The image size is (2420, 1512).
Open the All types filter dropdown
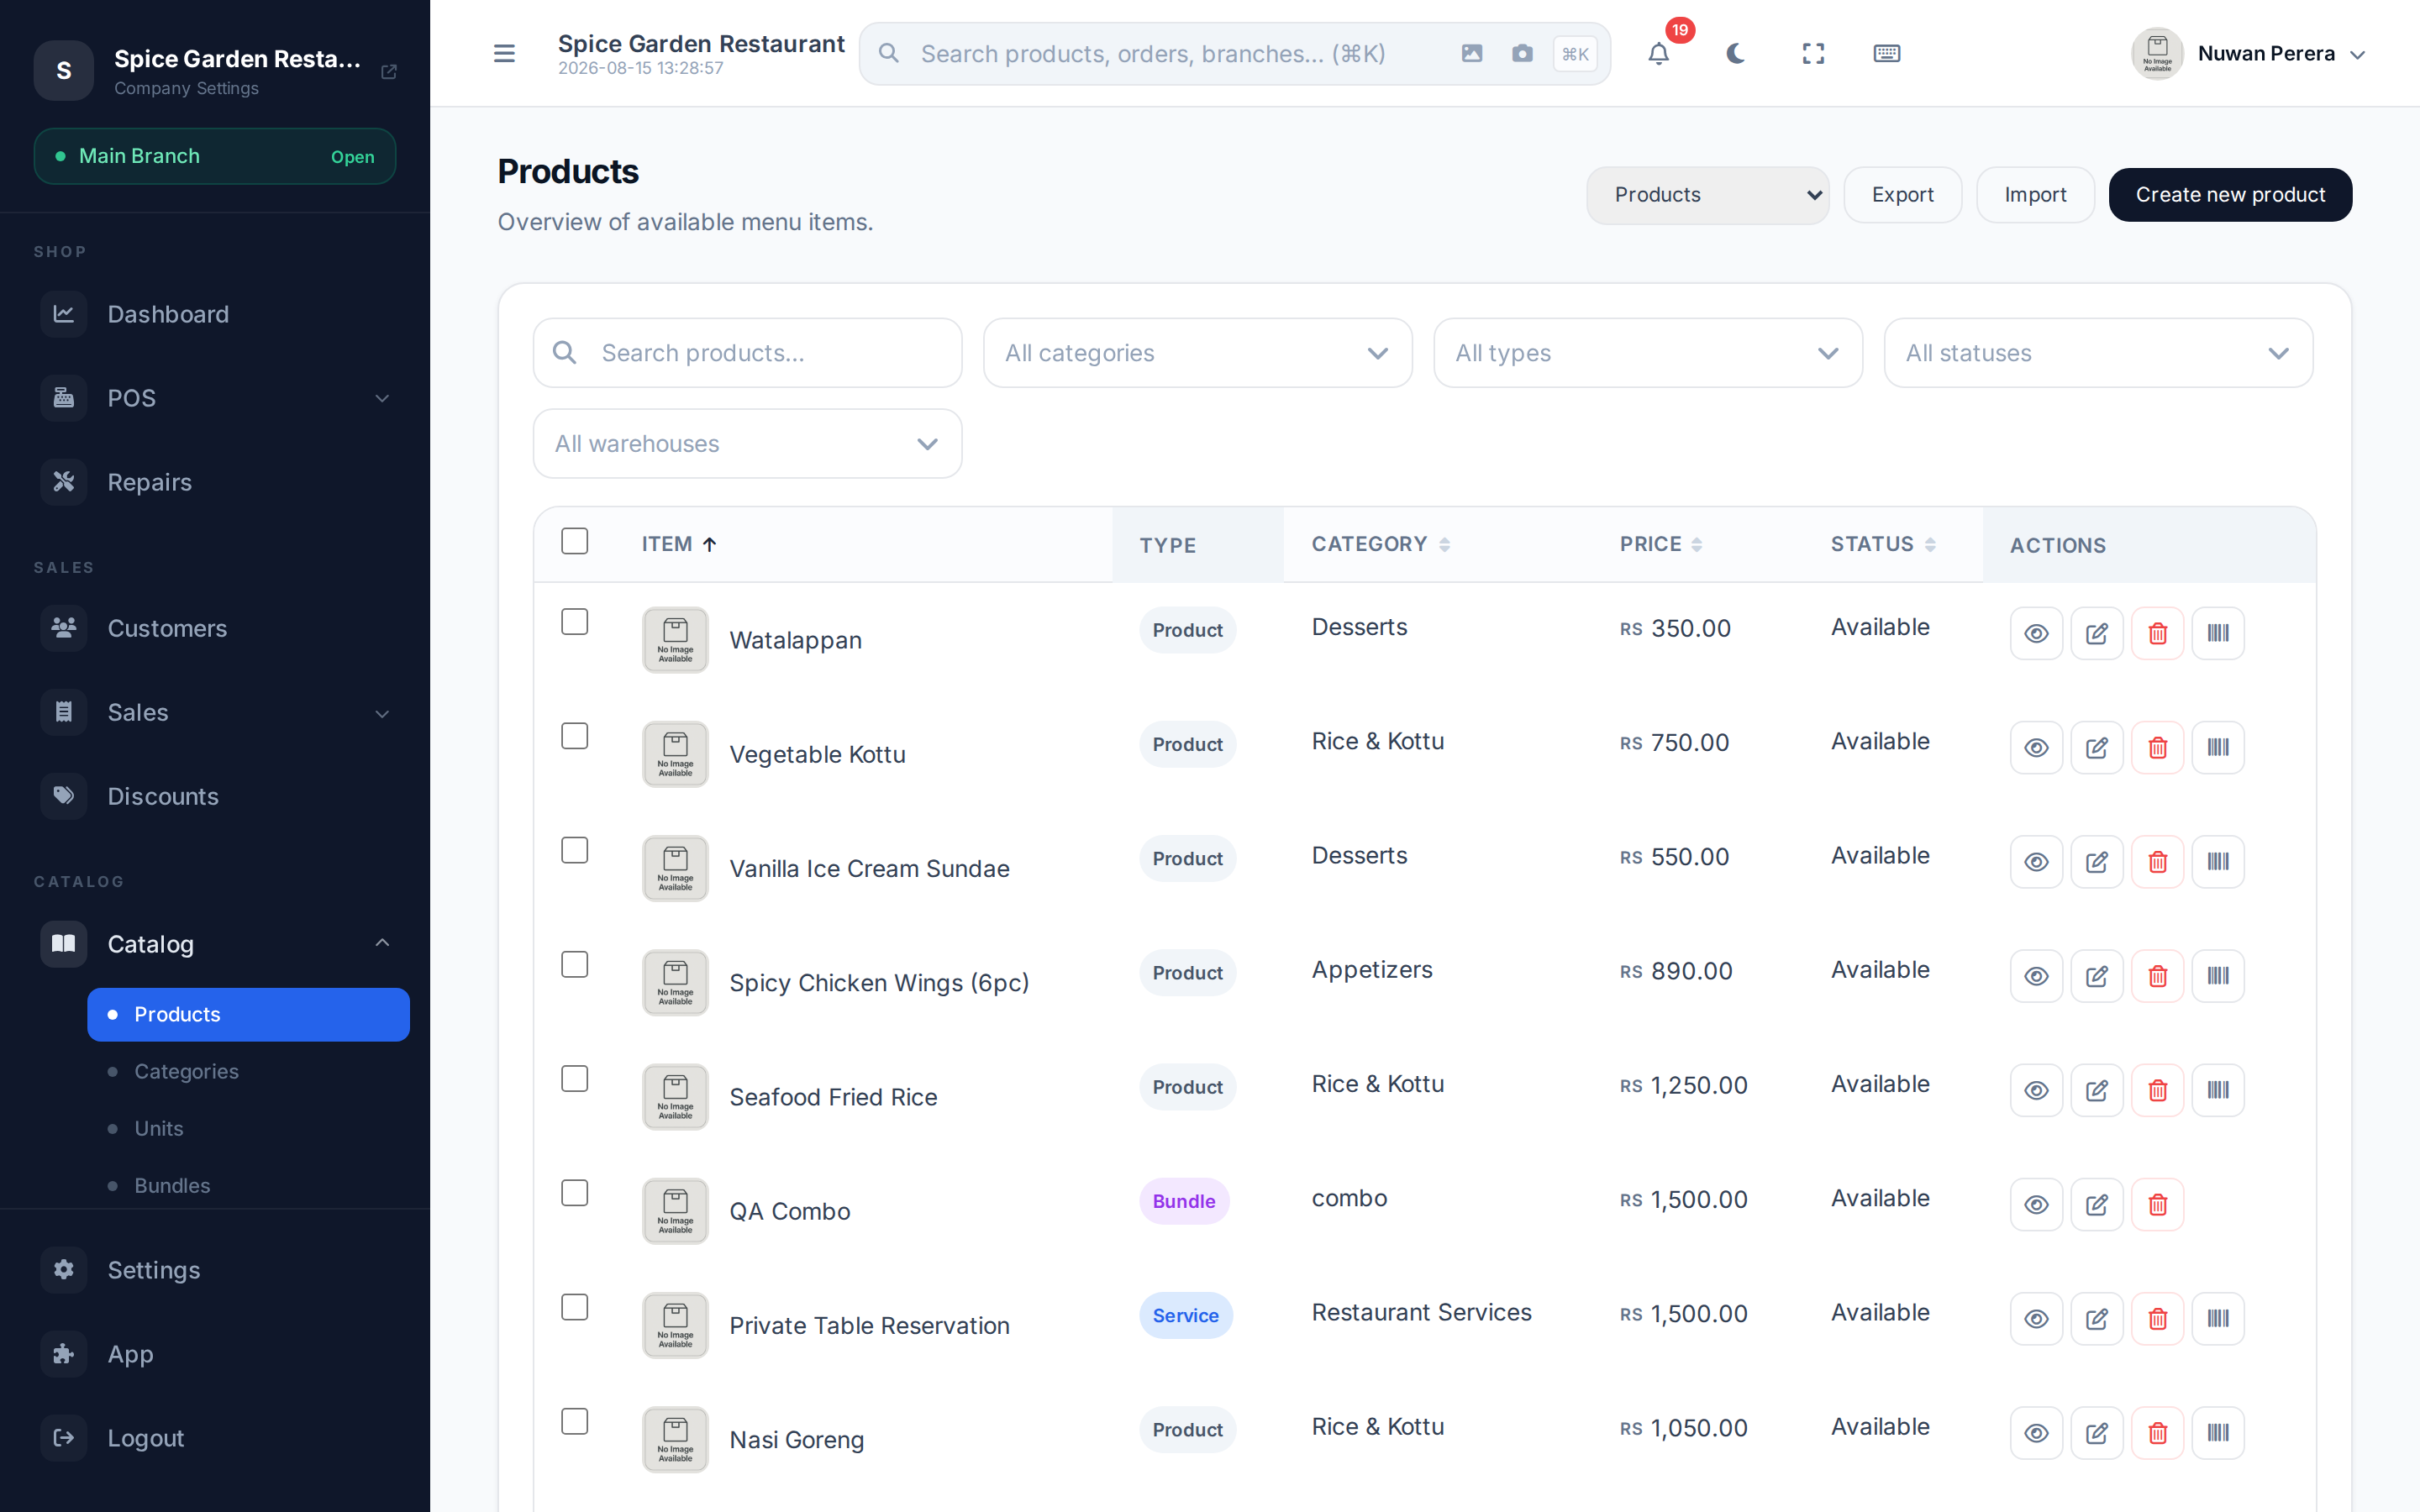point(1647,353)
